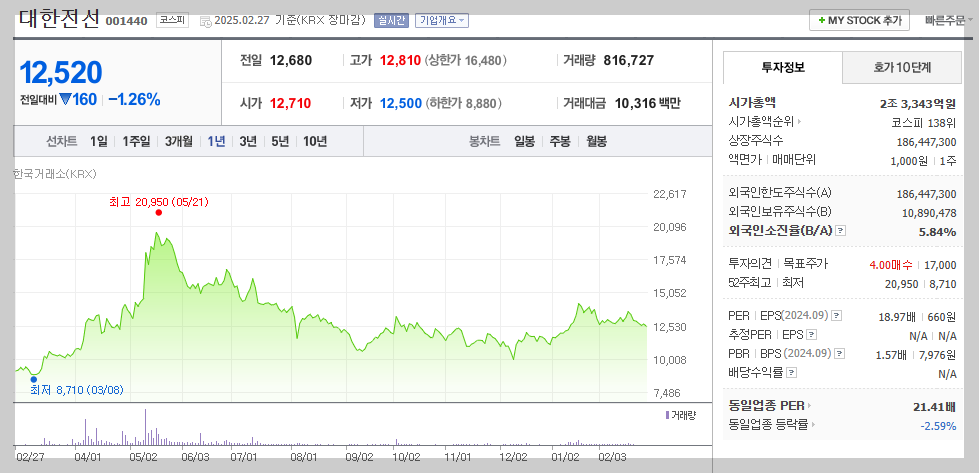Click the 4.00매수 investment opinion
Screen dimensions: 979x473
pyautogui.click(x=890, y=265)
